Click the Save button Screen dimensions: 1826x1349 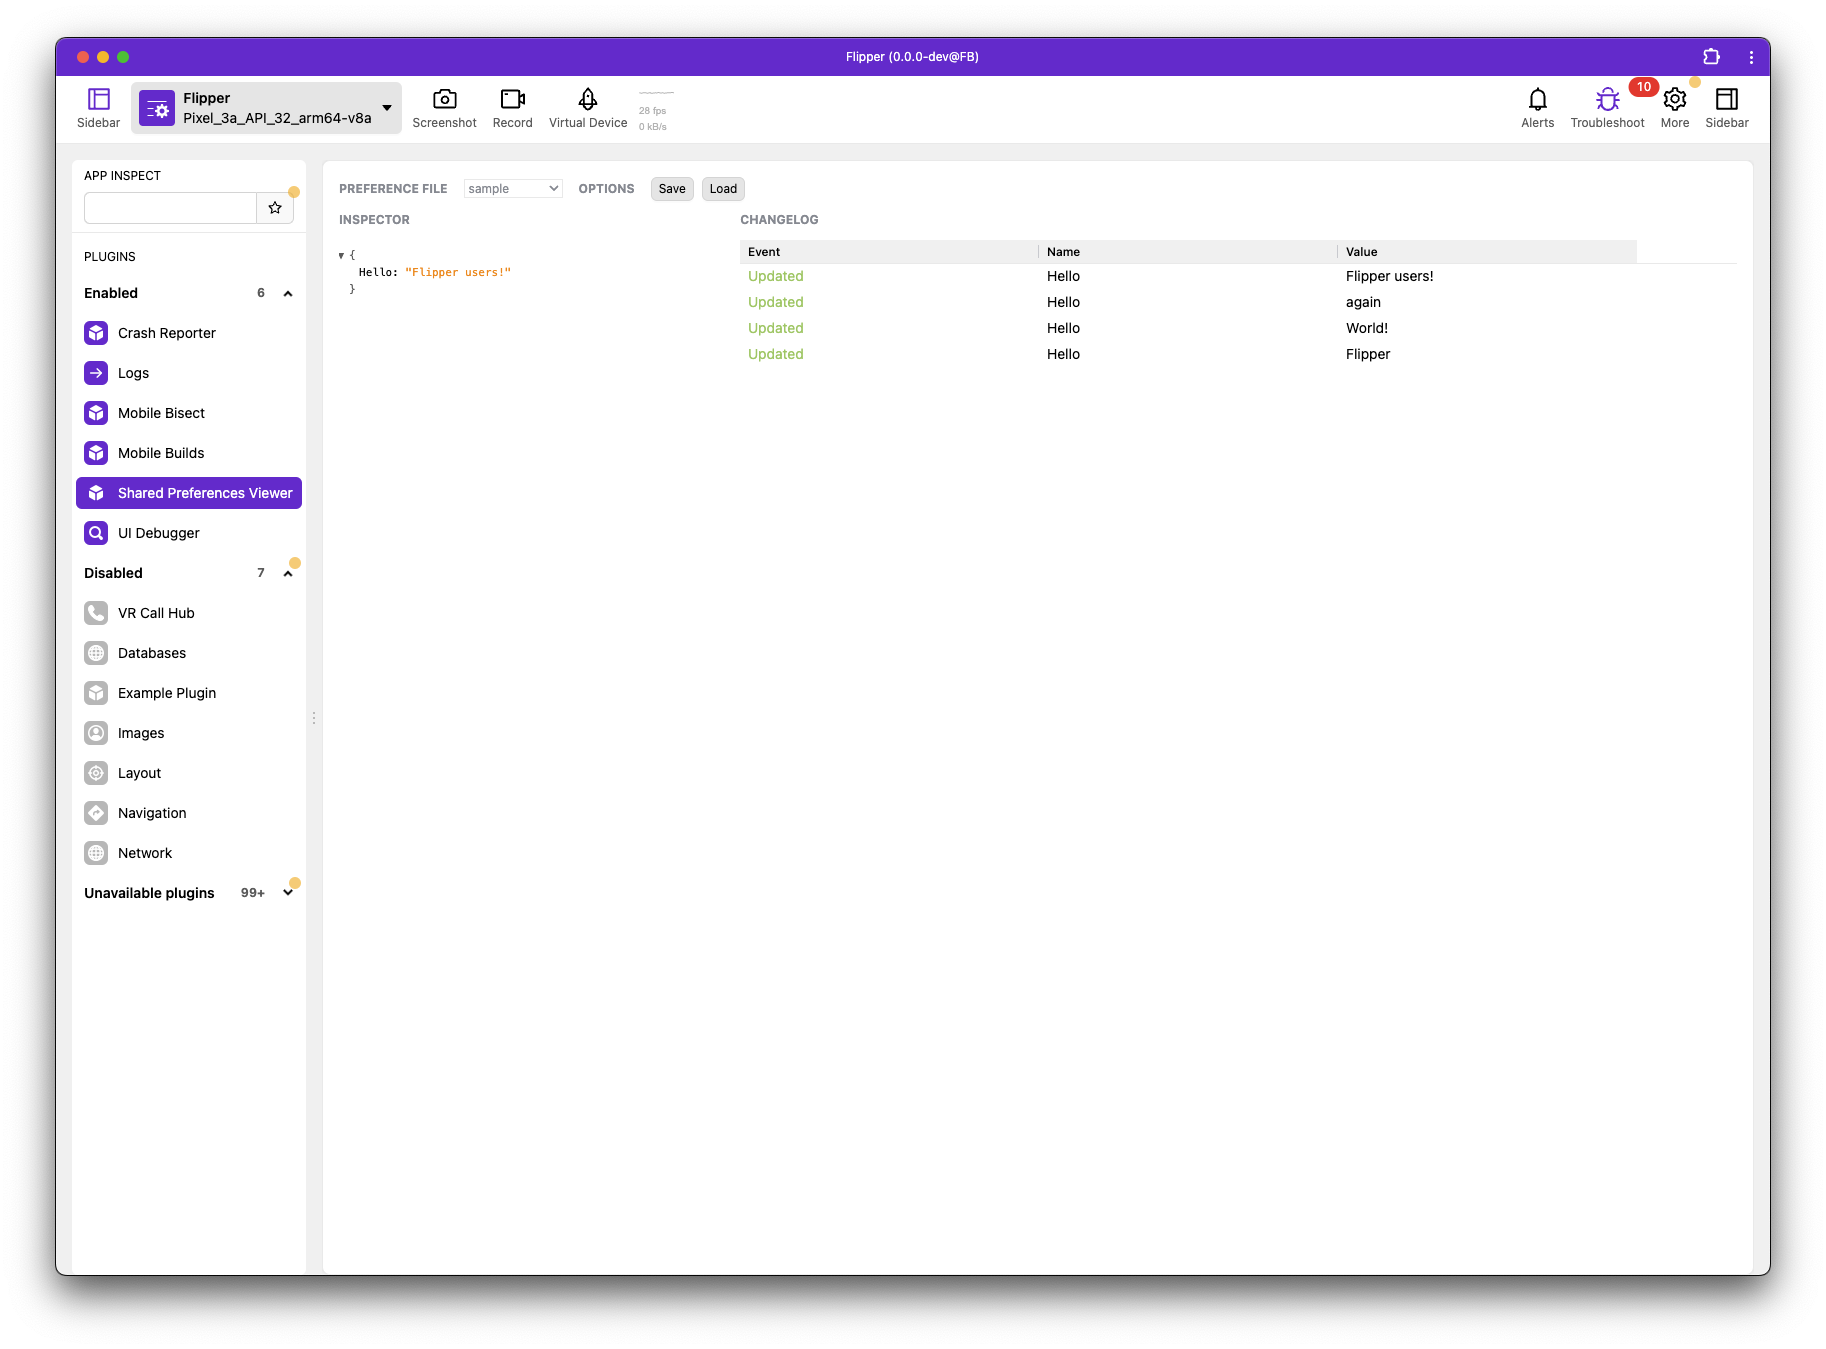(672, 189)
